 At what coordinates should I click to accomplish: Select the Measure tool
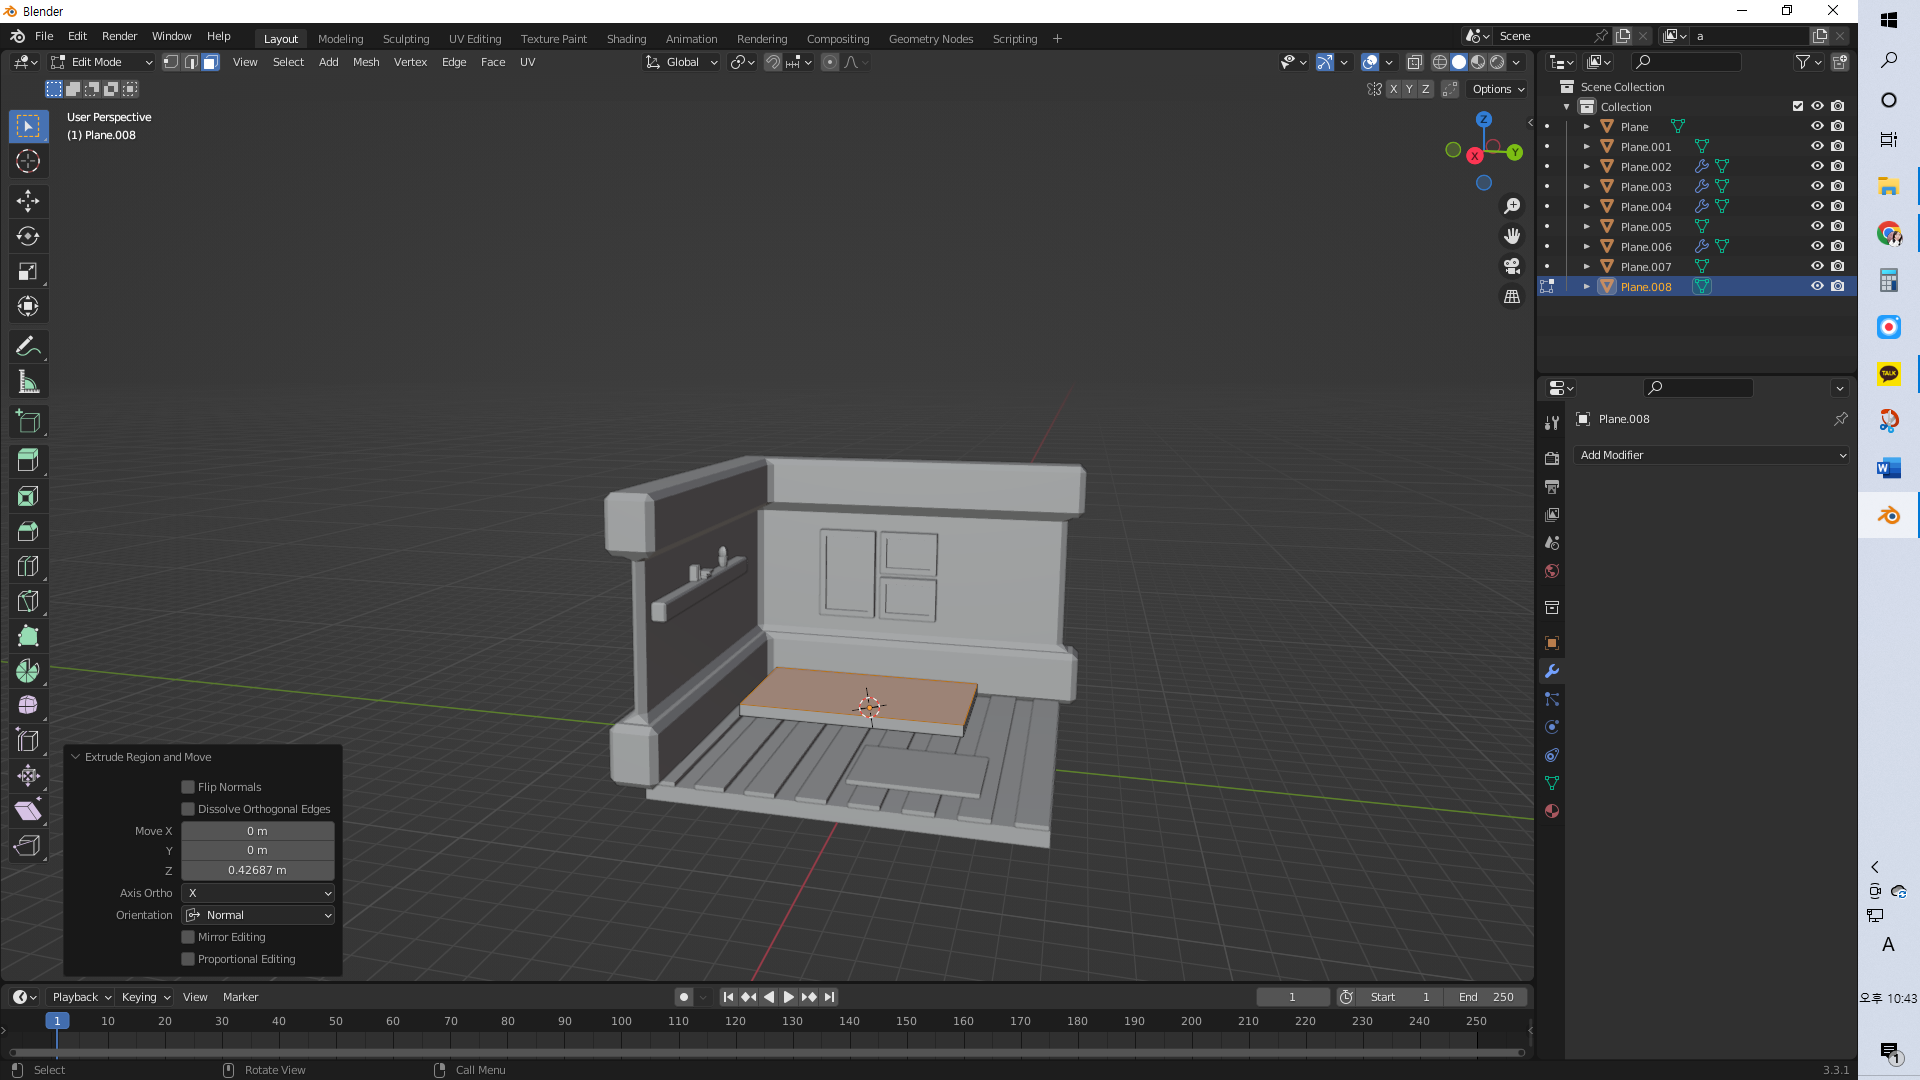coord(28,381)
